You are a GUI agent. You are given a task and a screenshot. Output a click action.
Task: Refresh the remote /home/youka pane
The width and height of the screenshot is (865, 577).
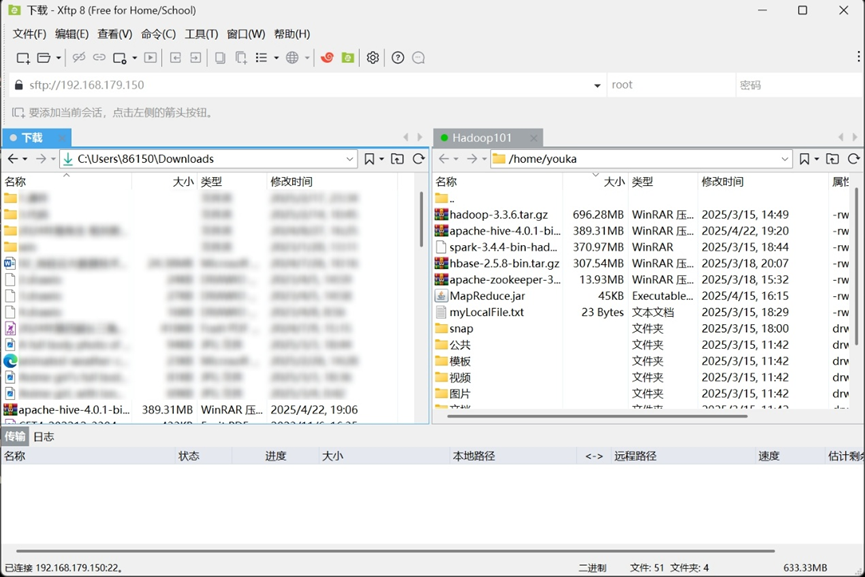[854, 159]
